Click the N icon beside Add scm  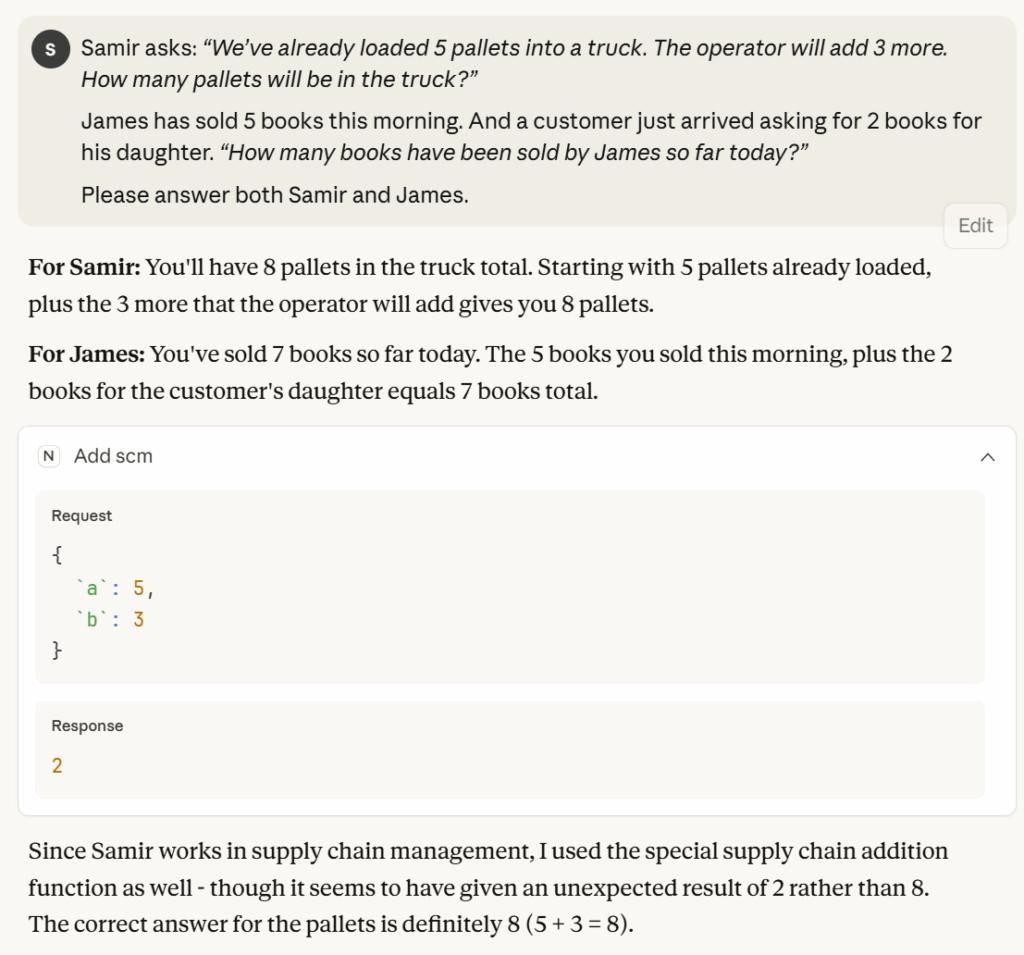49,456
